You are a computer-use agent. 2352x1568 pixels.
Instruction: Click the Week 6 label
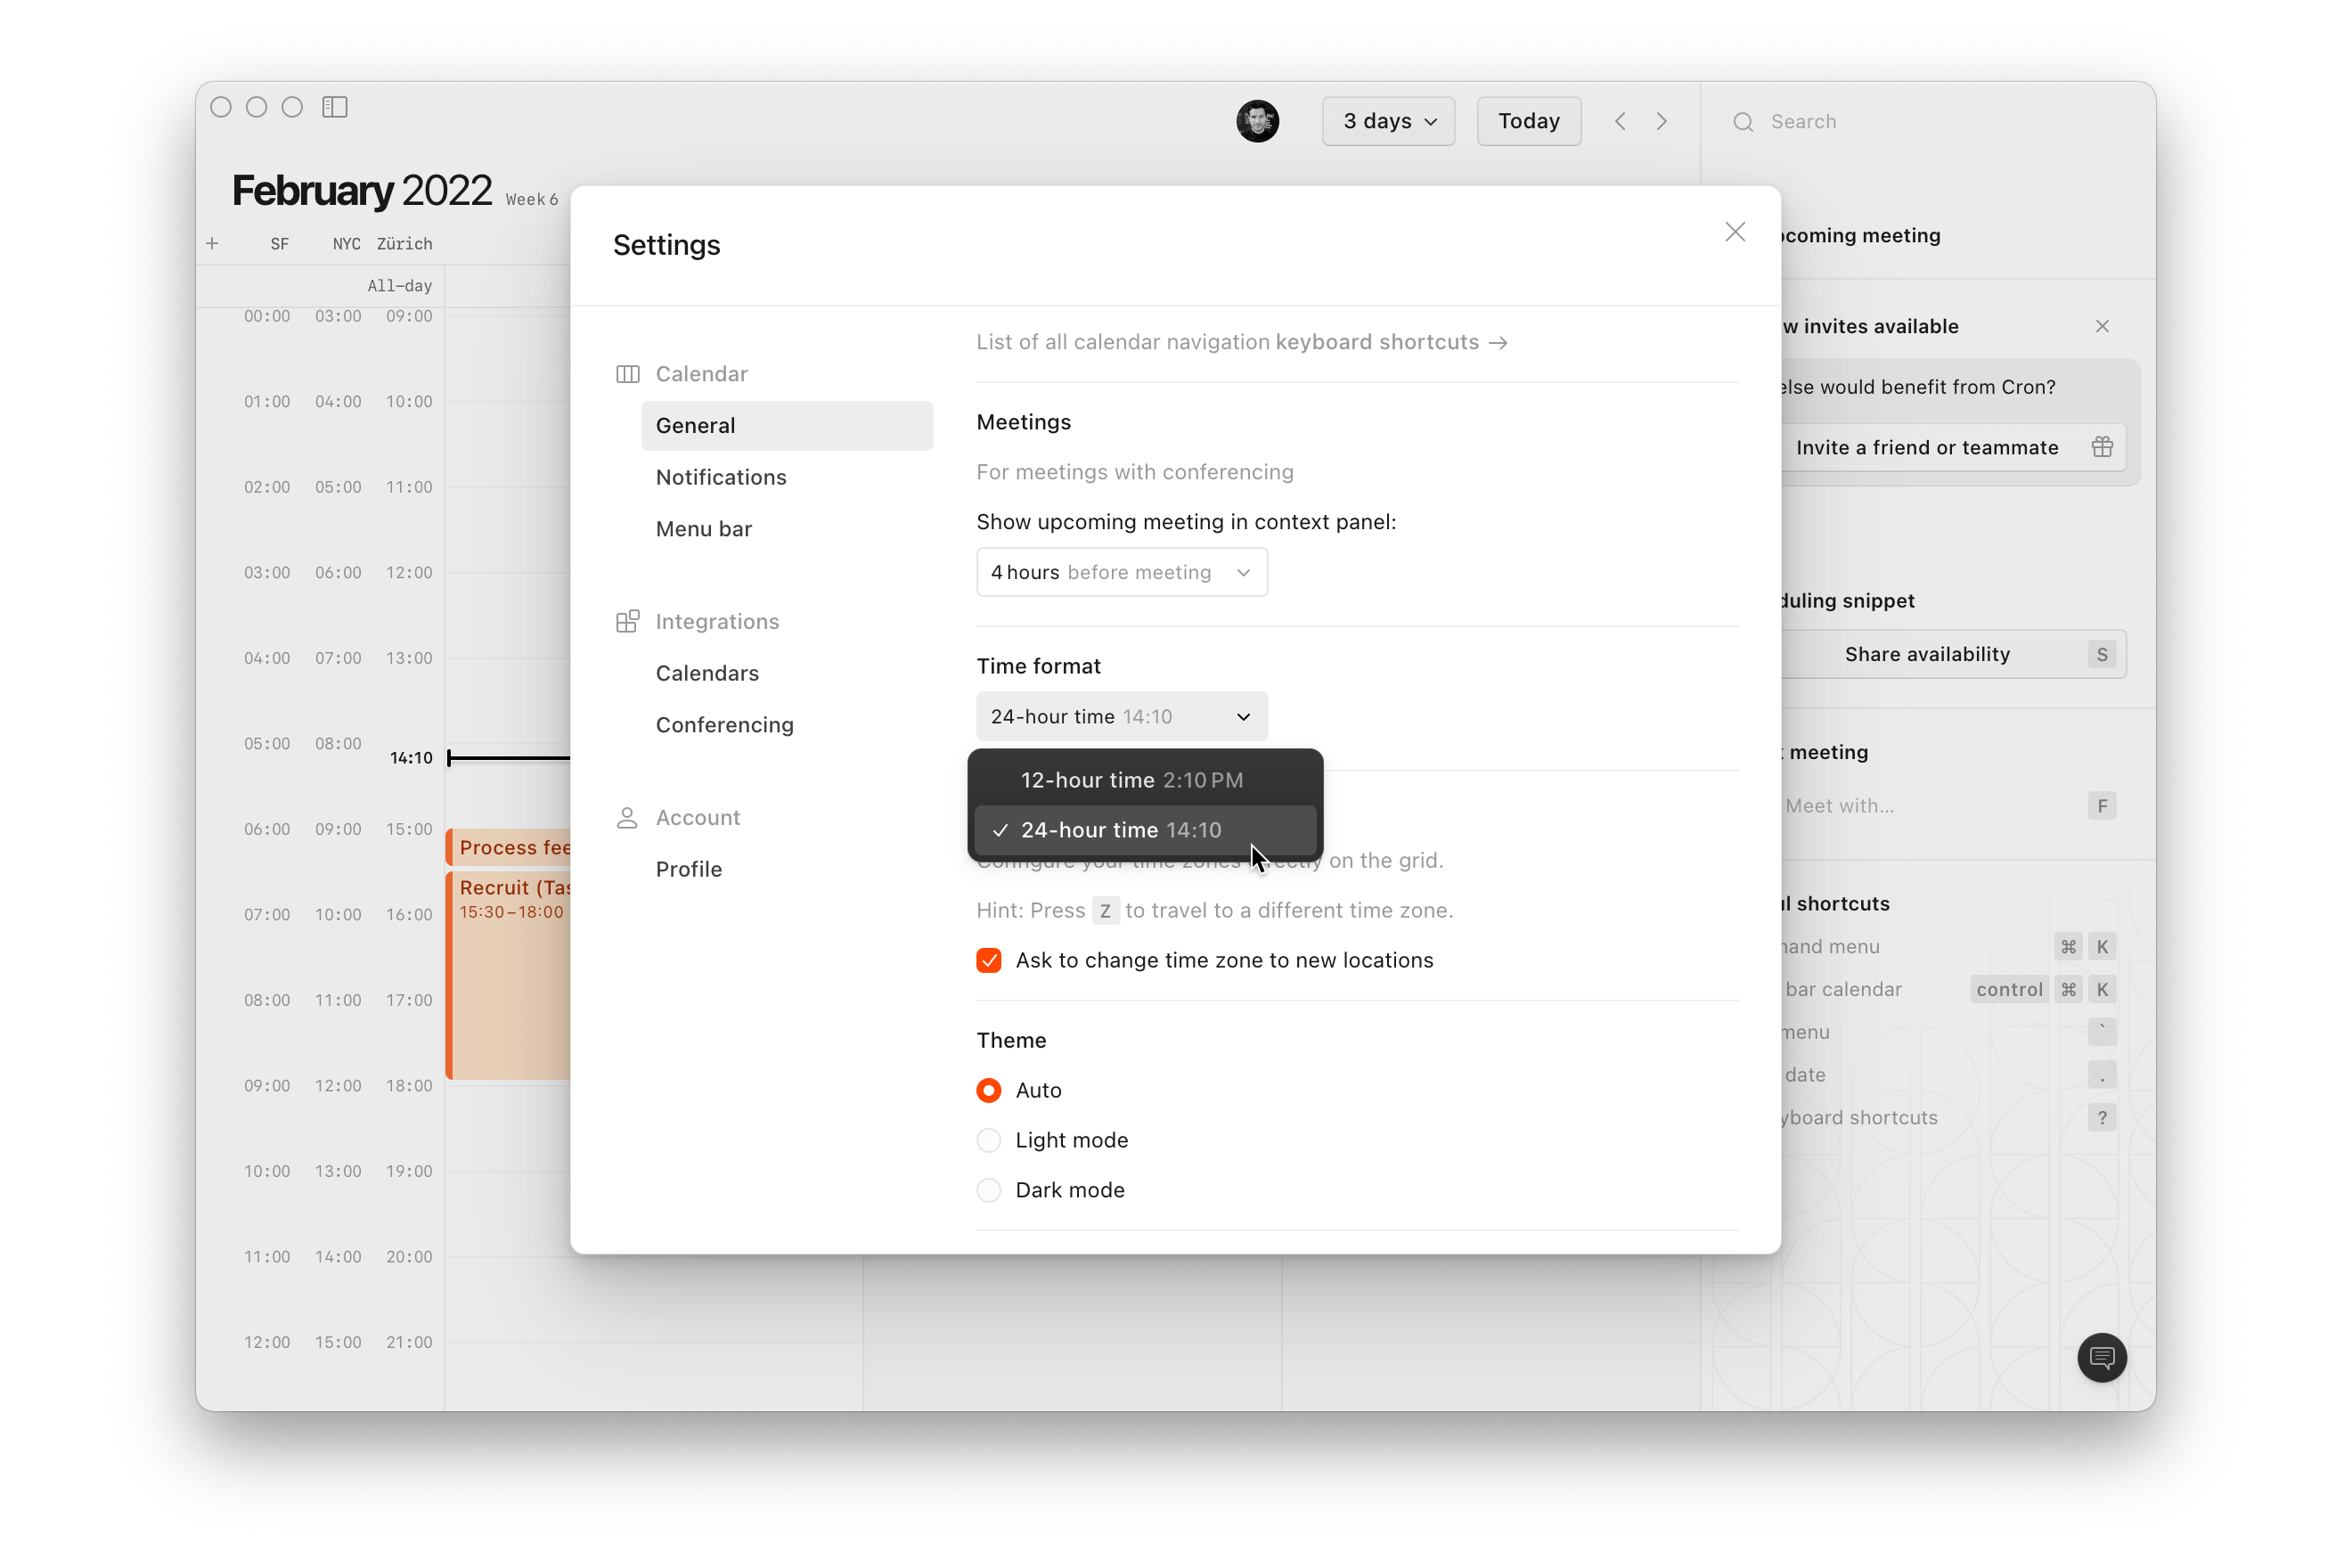coord(531,199)
